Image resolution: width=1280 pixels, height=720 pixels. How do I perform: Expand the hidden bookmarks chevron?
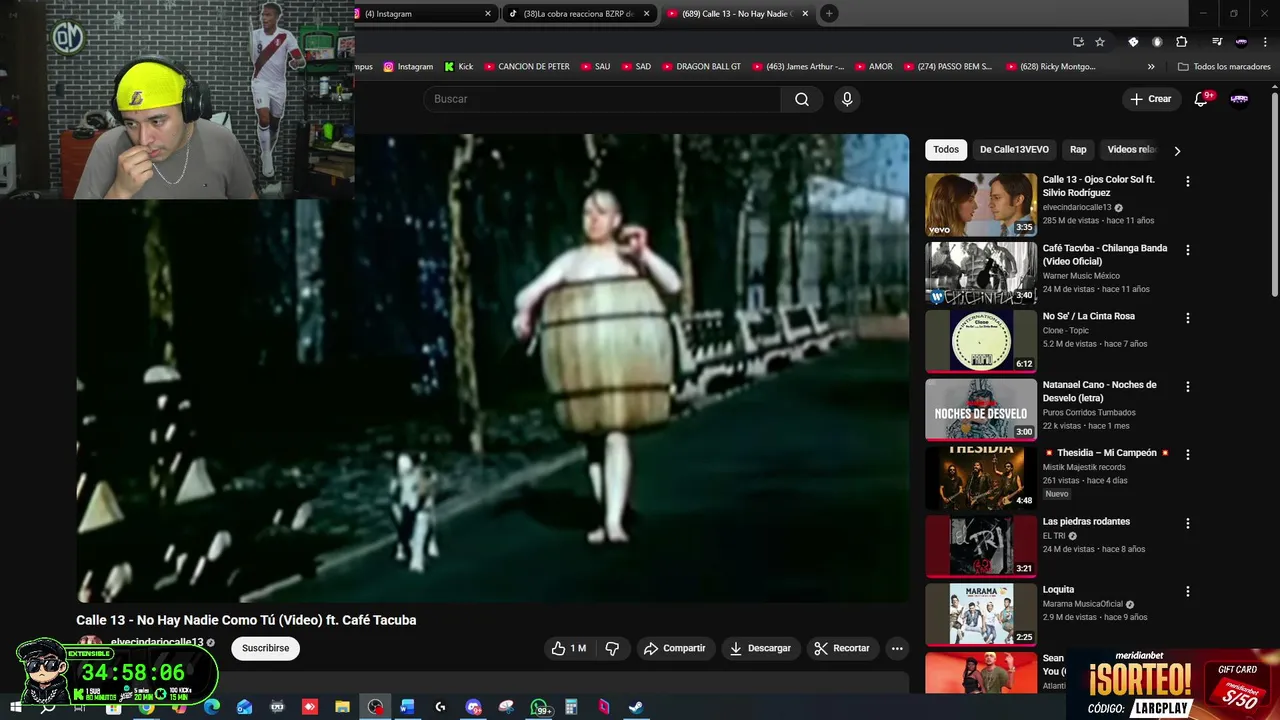click(1151, 67)
